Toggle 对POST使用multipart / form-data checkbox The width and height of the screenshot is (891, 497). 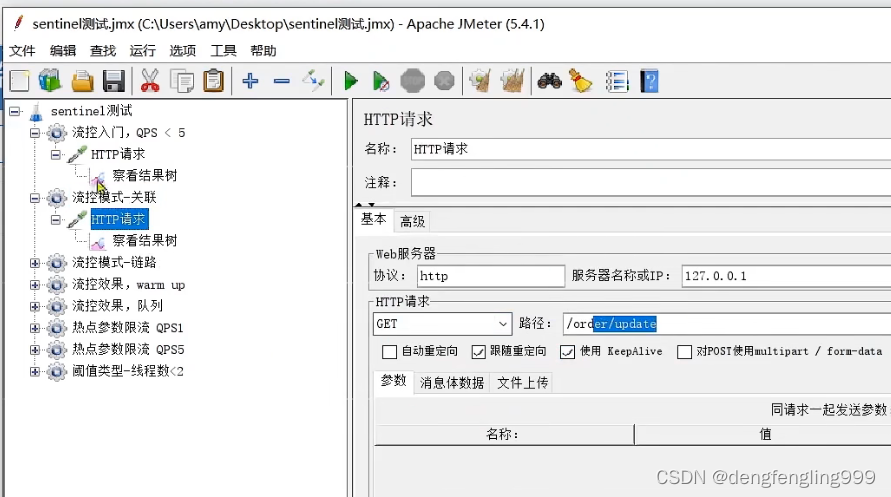tap(684, 352)
